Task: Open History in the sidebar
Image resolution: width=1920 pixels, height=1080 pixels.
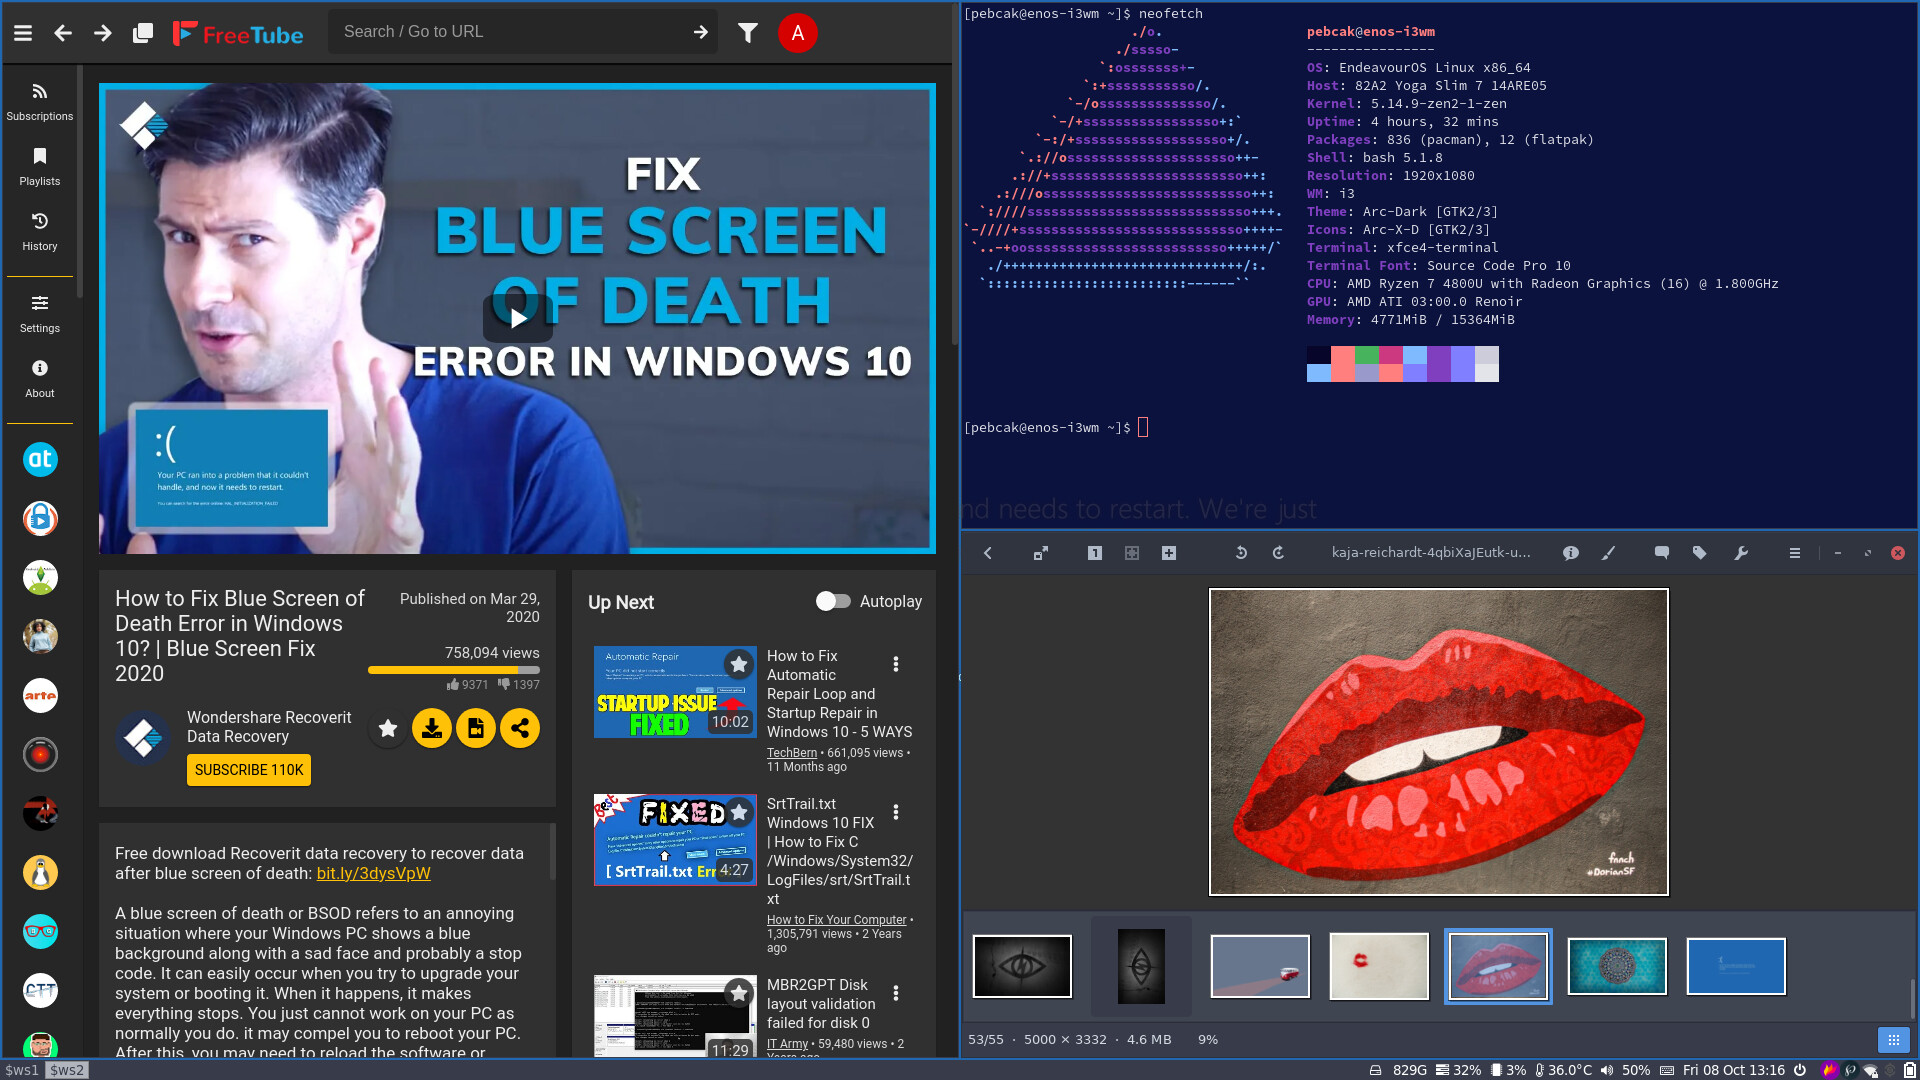Action: [40, 233]
